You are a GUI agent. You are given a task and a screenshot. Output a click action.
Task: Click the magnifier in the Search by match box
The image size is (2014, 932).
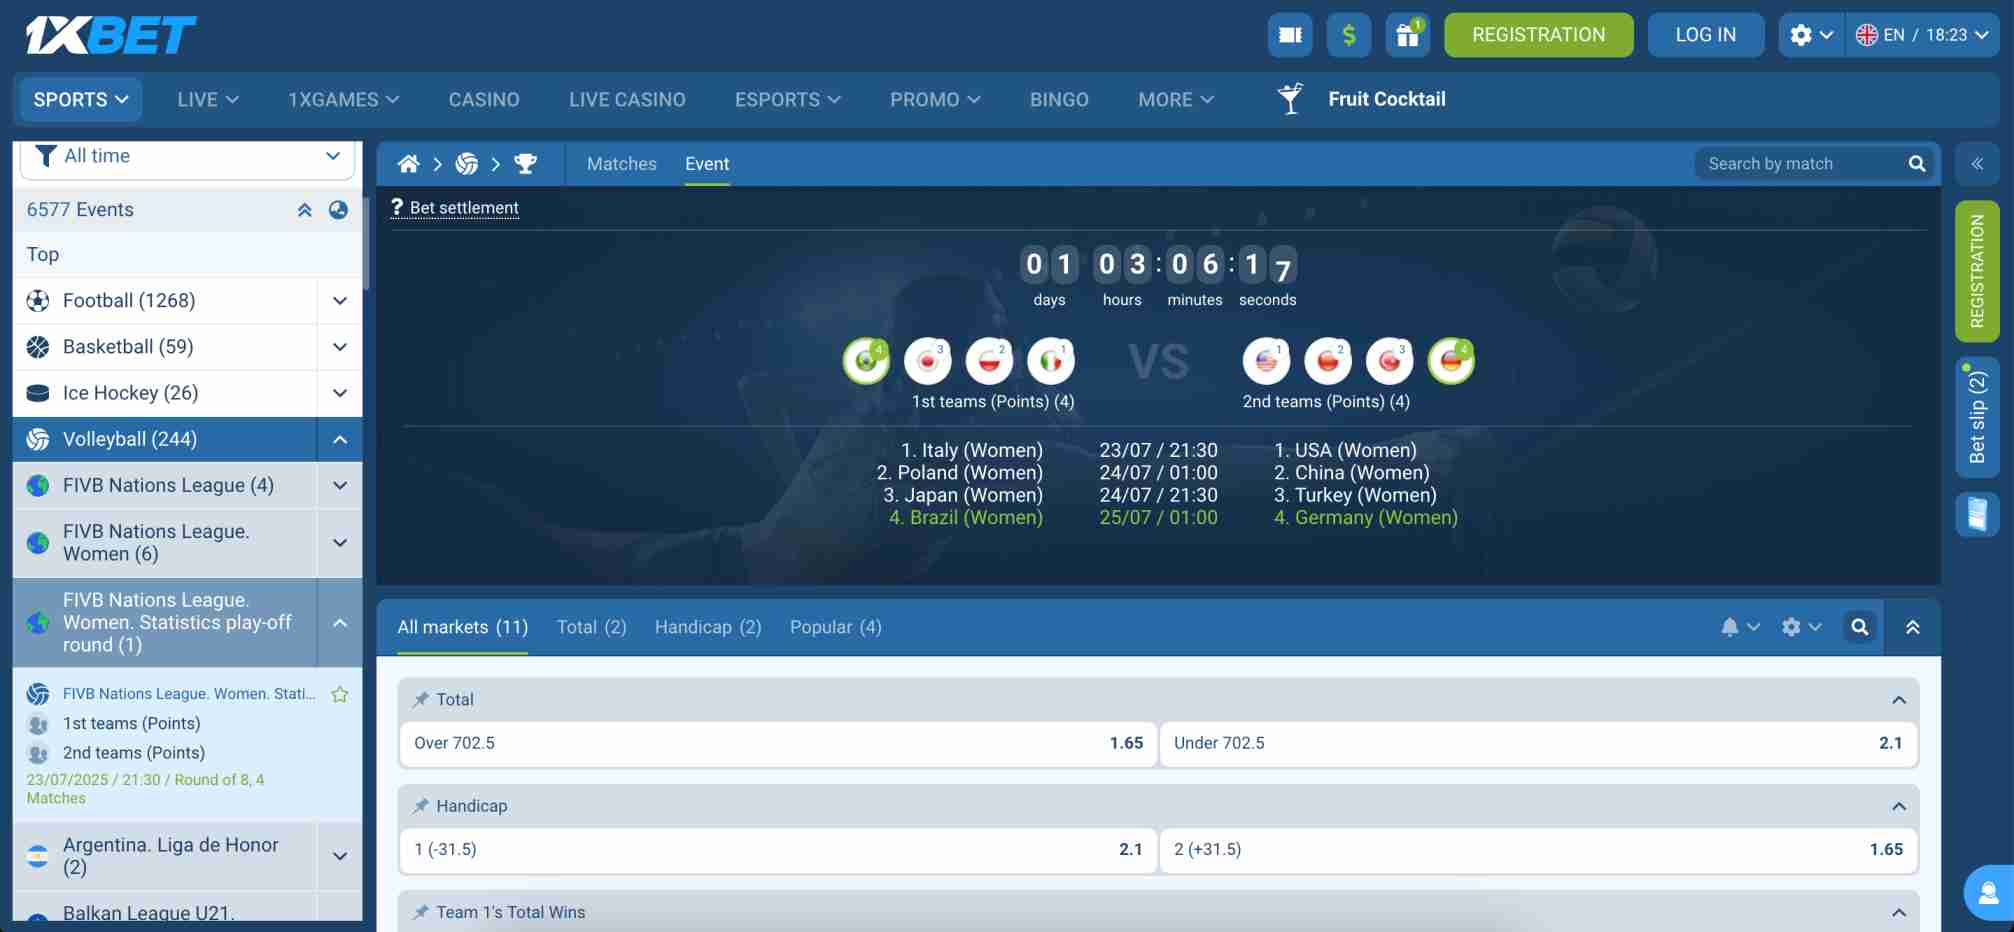click(1916, 164)
